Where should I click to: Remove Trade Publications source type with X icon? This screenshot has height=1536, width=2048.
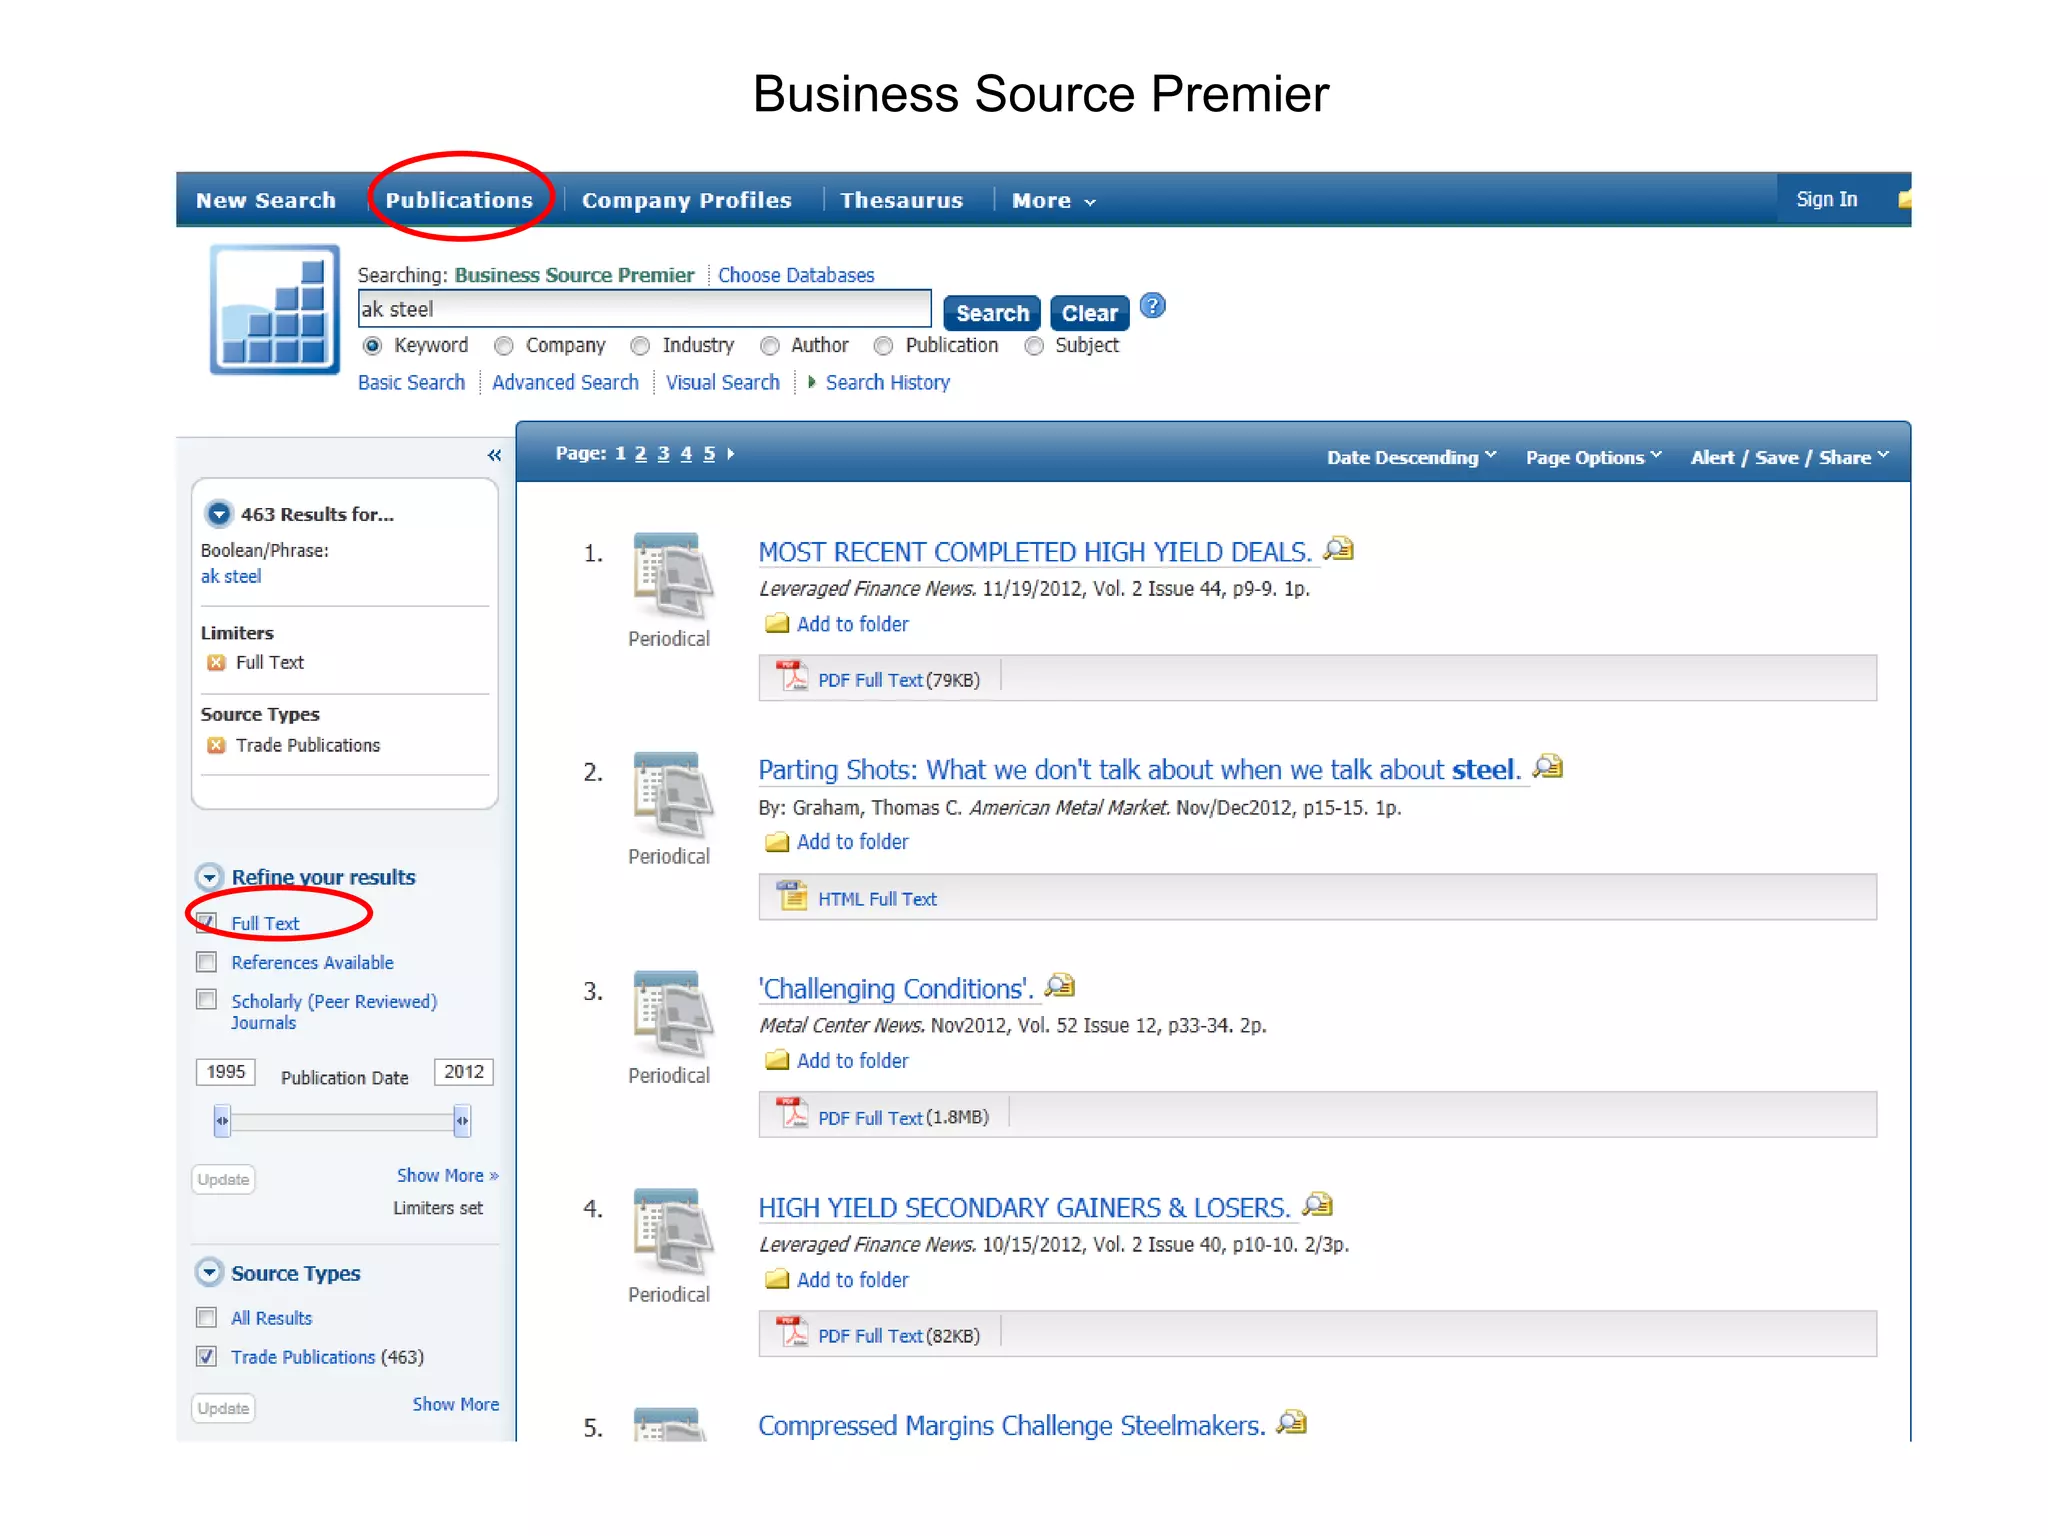215,746
